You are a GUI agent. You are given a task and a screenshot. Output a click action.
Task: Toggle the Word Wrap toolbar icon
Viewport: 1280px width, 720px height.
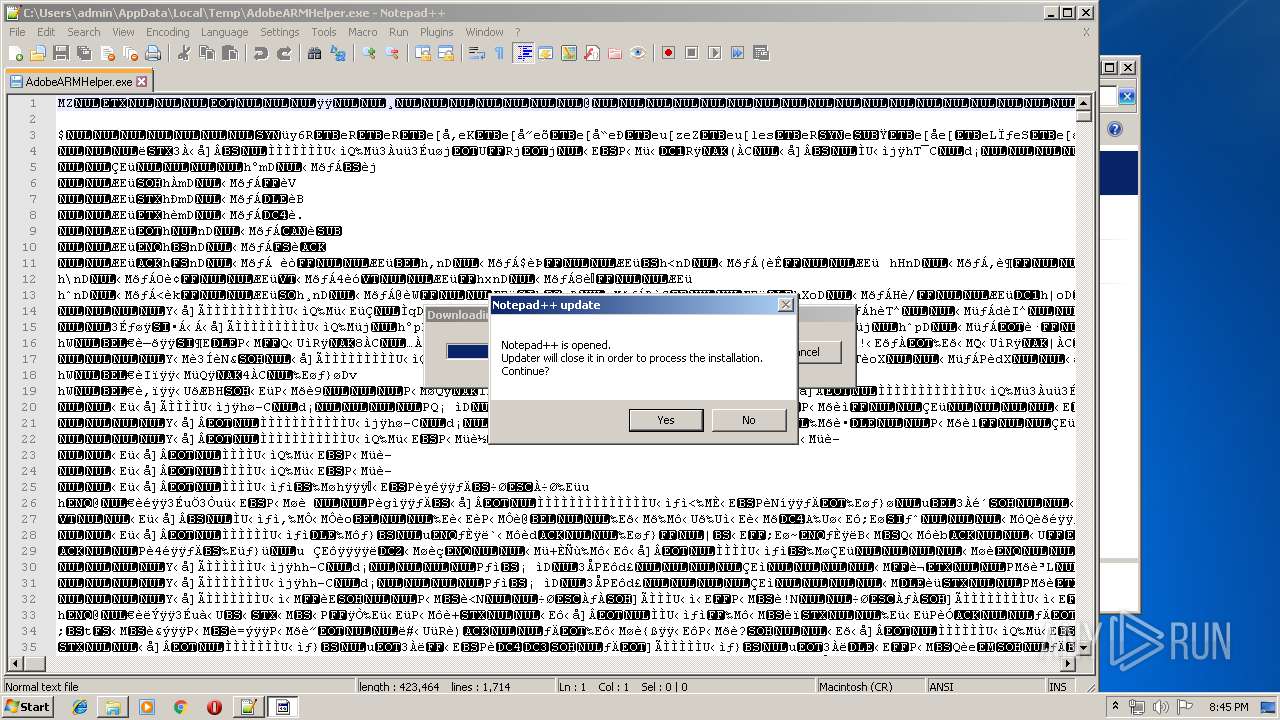click(476, 53)
